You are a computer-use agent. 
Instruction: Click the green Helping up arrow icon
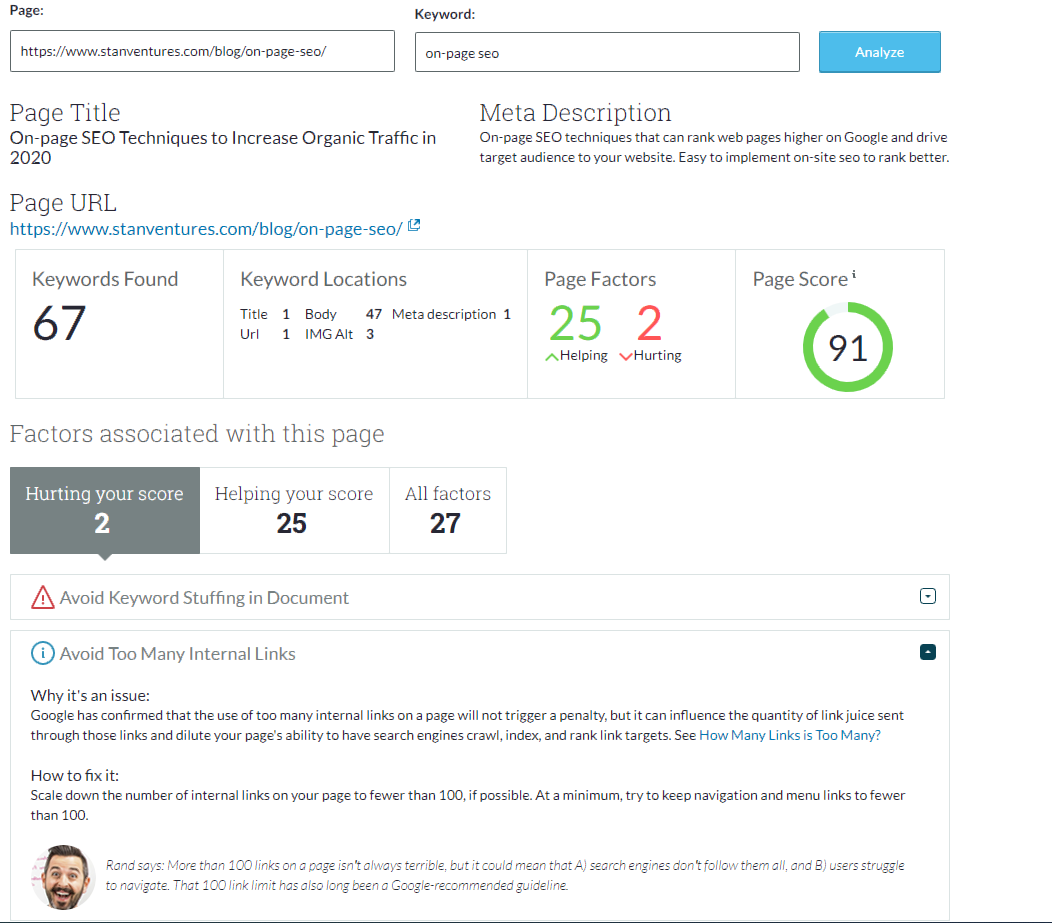(551, 356)
